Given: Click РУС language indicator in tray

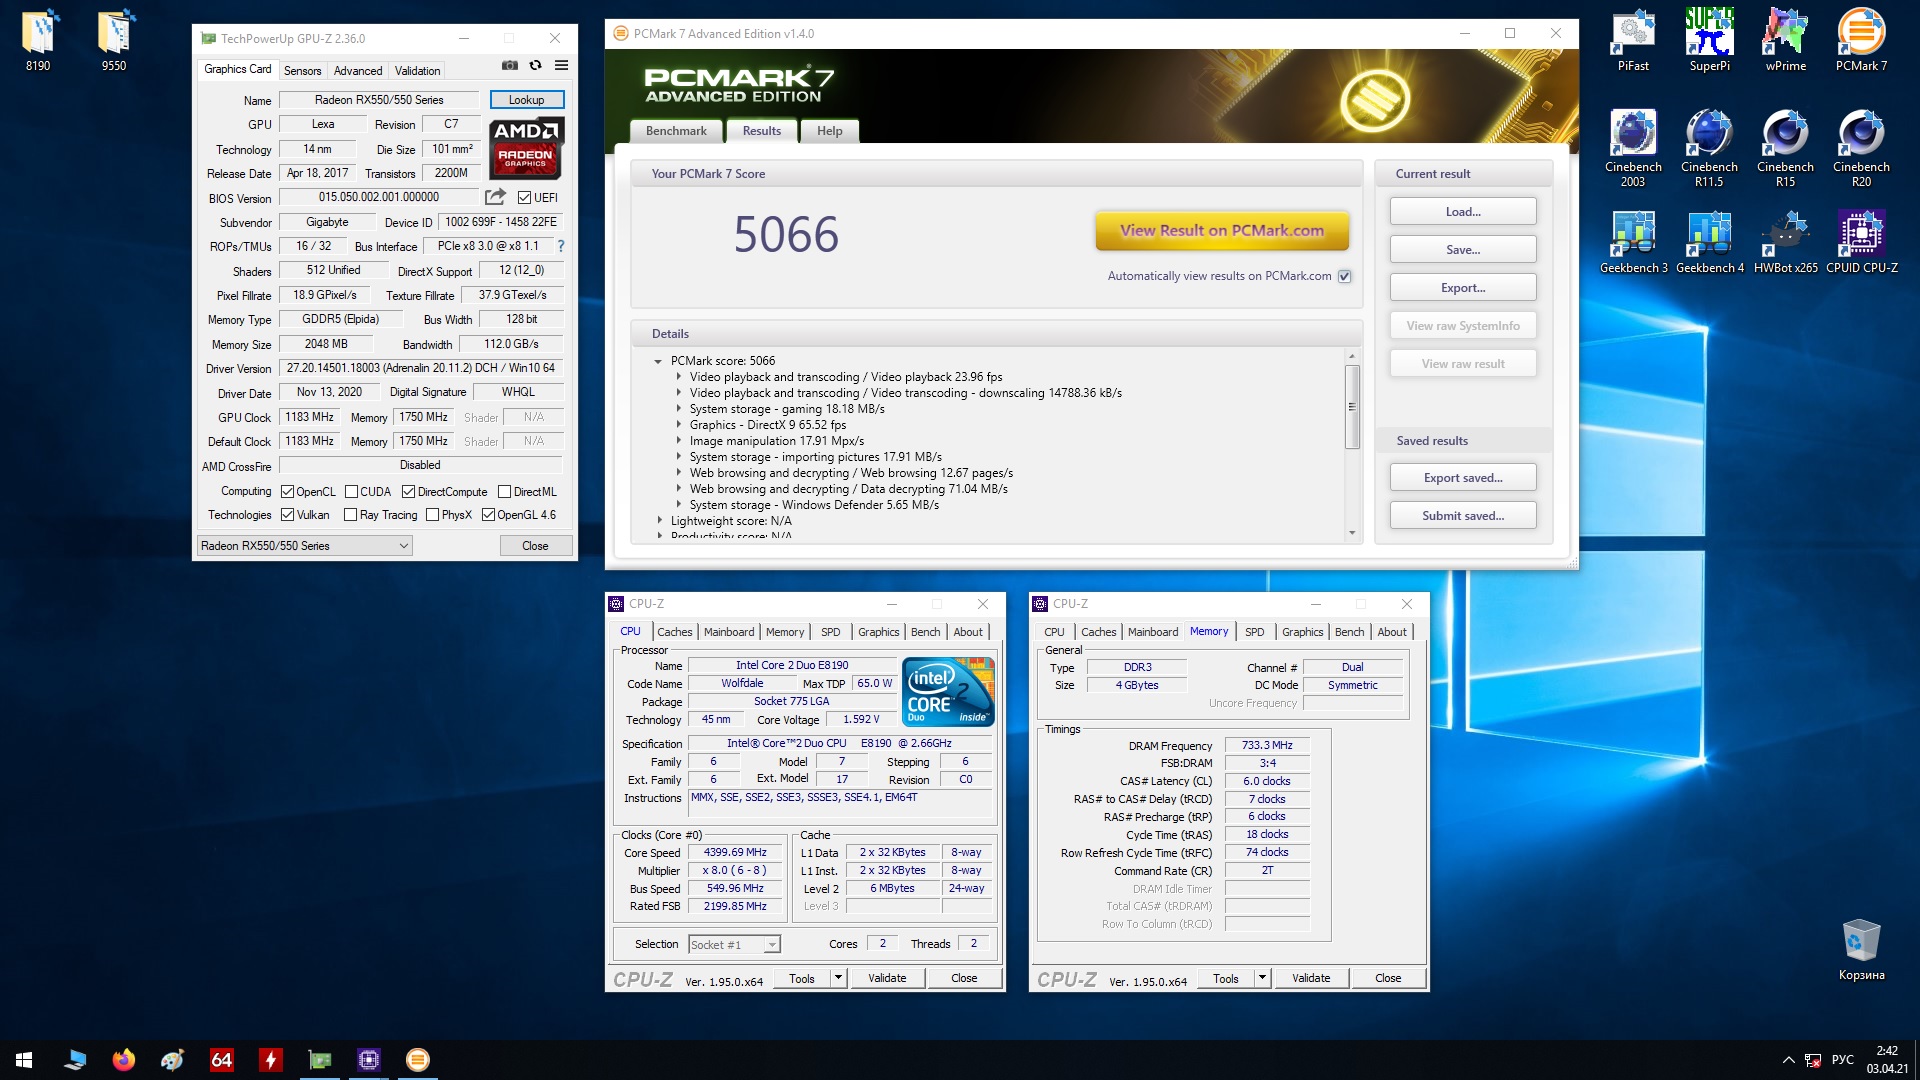Looking at the screenshot, I should coord(1843,1060).
